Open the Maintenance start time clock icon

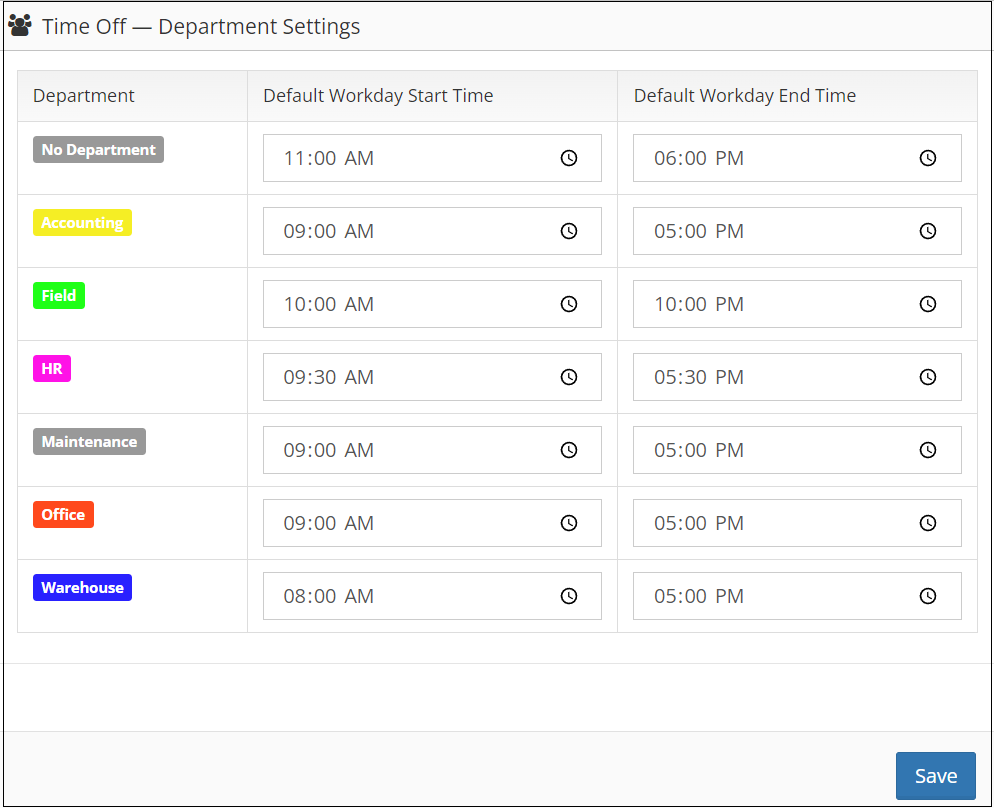click(x=568, y=450)
